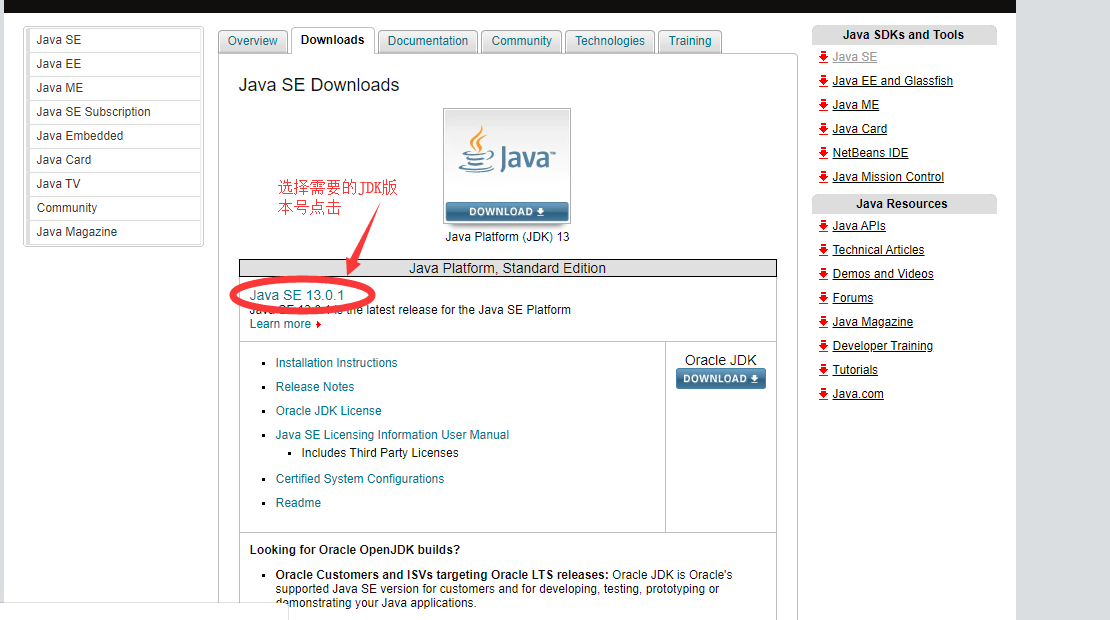Click red arrow icon beside Forums
Viewport: 1110px width, 620px height.
pyautogui.click(x=823, y=298)
